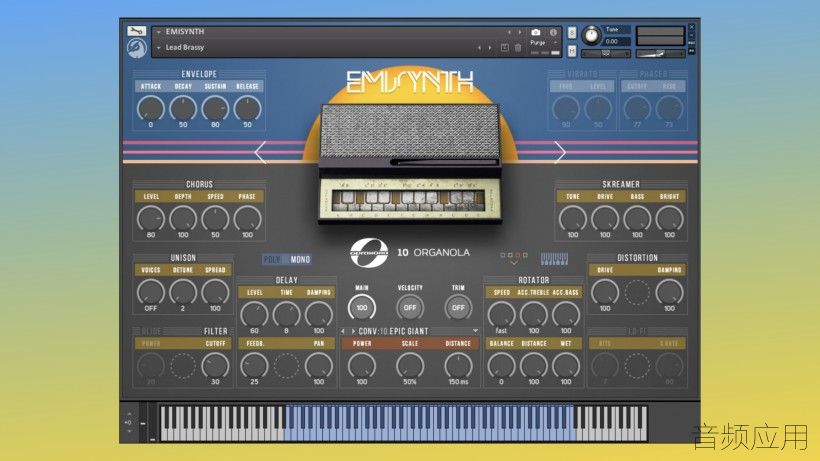Show instrument info with the i icon
The height and width of the screenshot is (461, 820).
[553, 32]
